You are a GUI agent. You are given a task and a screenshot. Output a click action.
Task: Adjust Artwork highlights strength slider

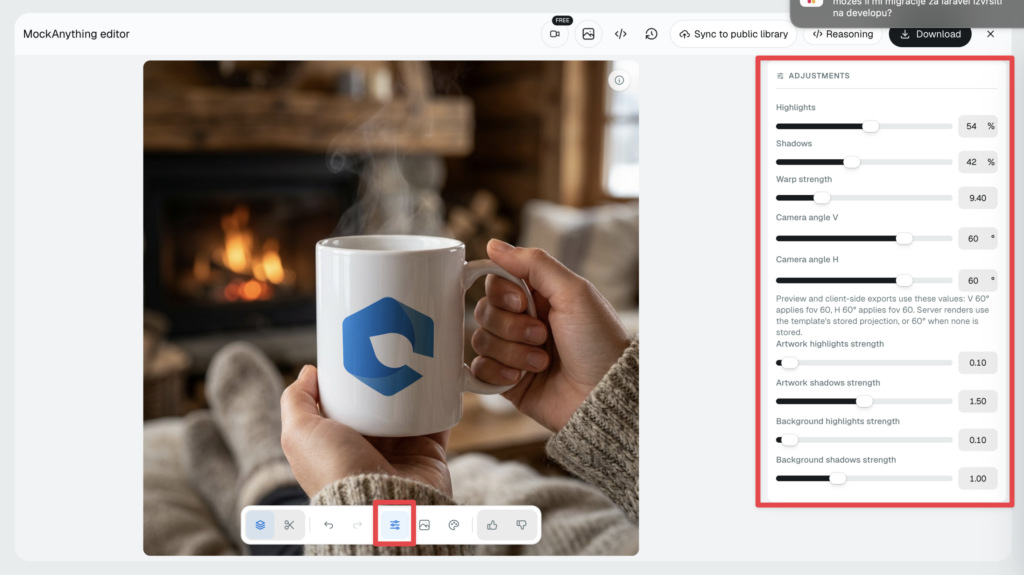coord(863,363)
